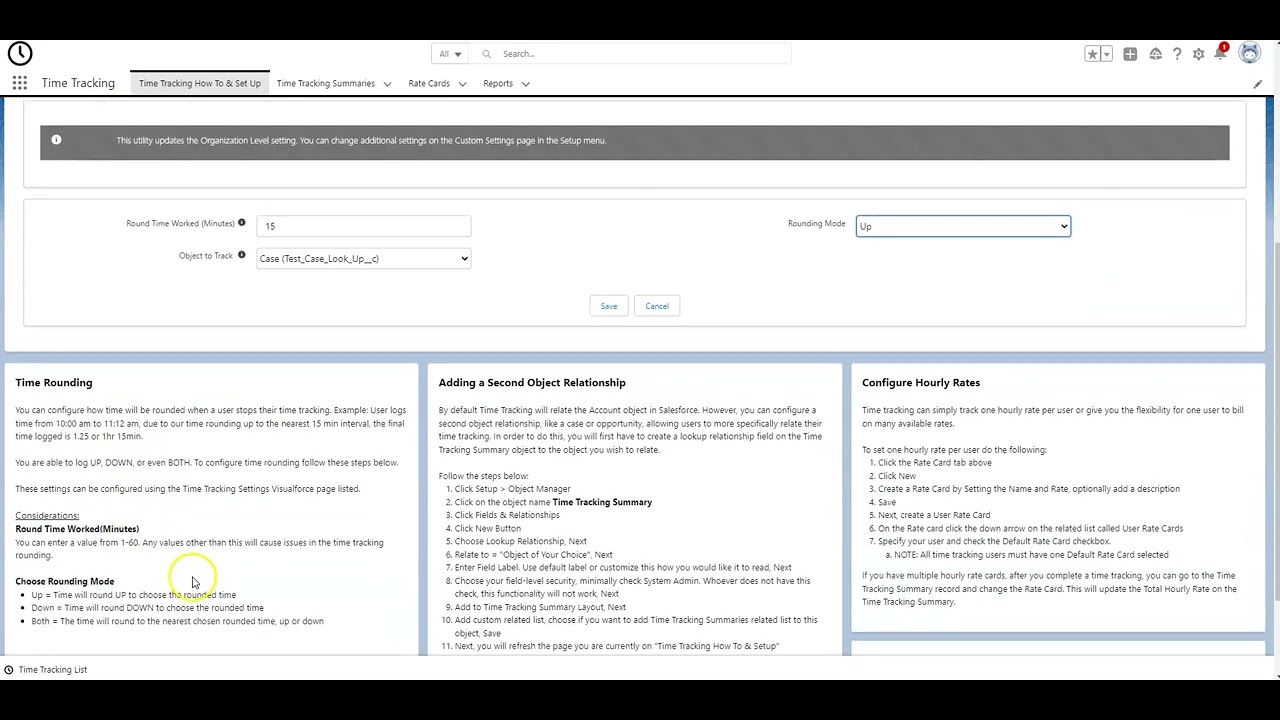Open the user profile avatar
This screenshot has height=720, width=1280.
click(1249, 54)
